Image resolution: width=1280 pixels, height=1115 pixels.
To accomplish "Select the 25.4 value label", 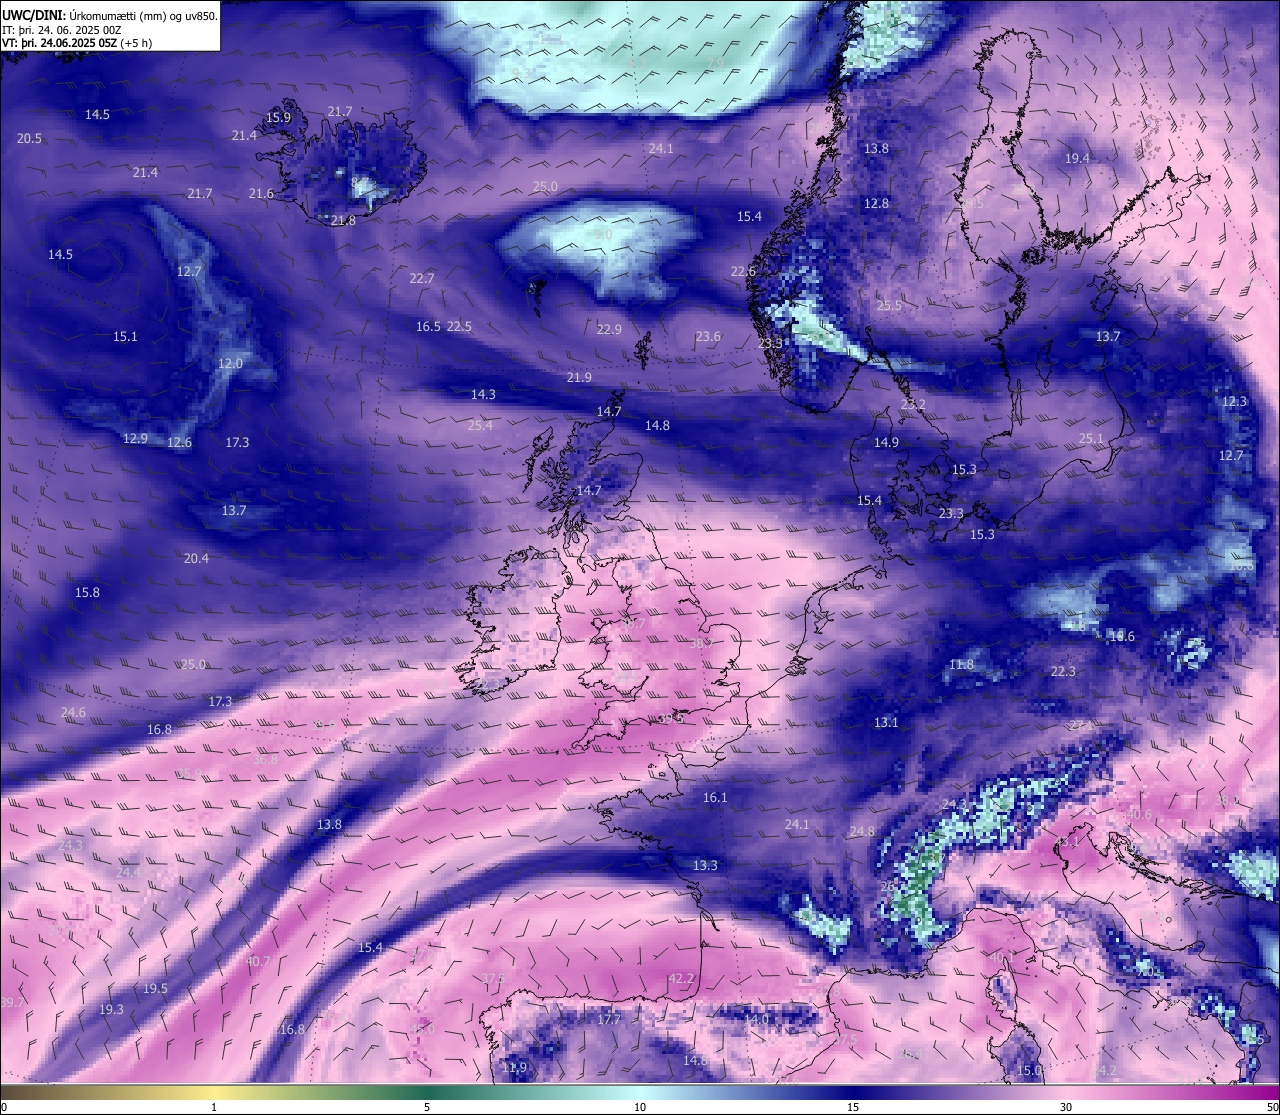I will [480, 426].
